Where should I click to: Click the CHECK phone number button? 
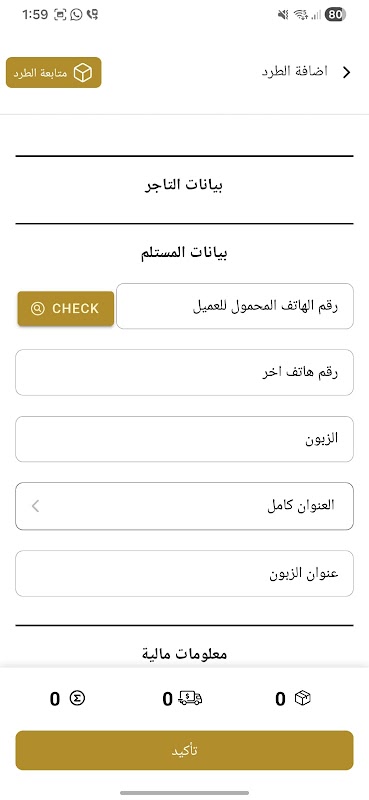click(65, 308)
